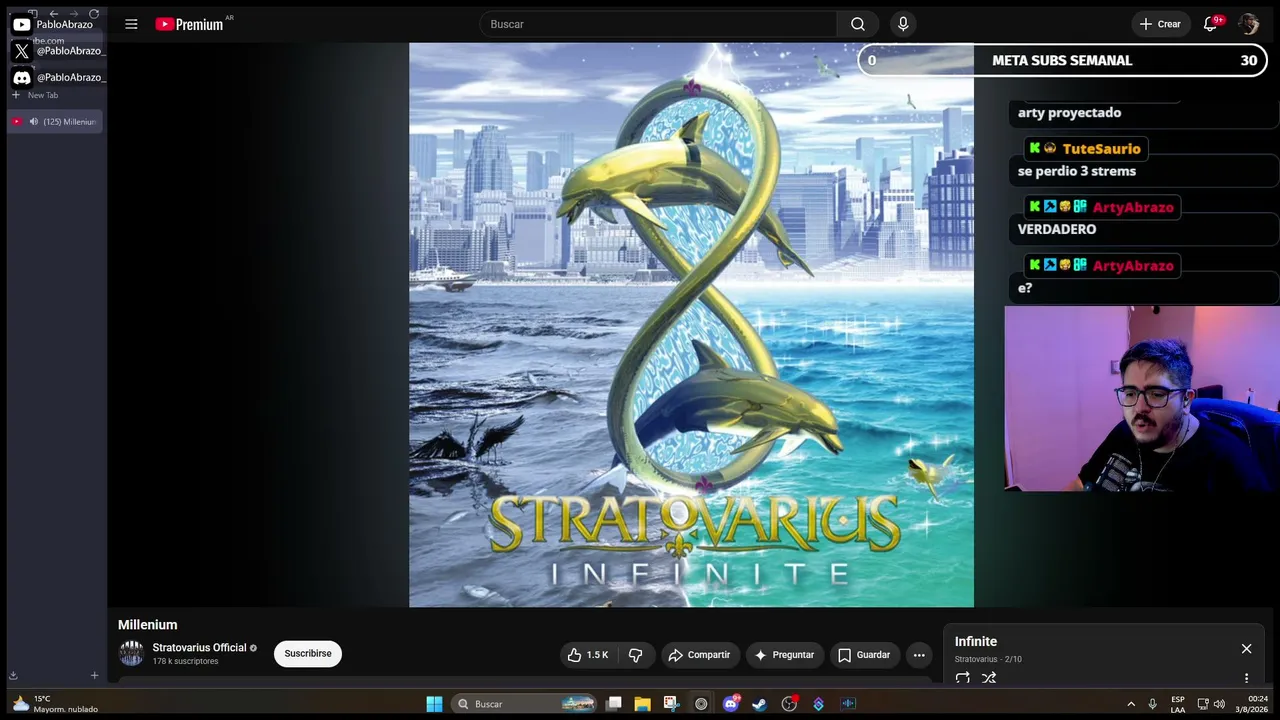The width and height of the screenshot is (1280, 720).
Task: Save video to playlist with Guardar
Action: click(863, 655)
